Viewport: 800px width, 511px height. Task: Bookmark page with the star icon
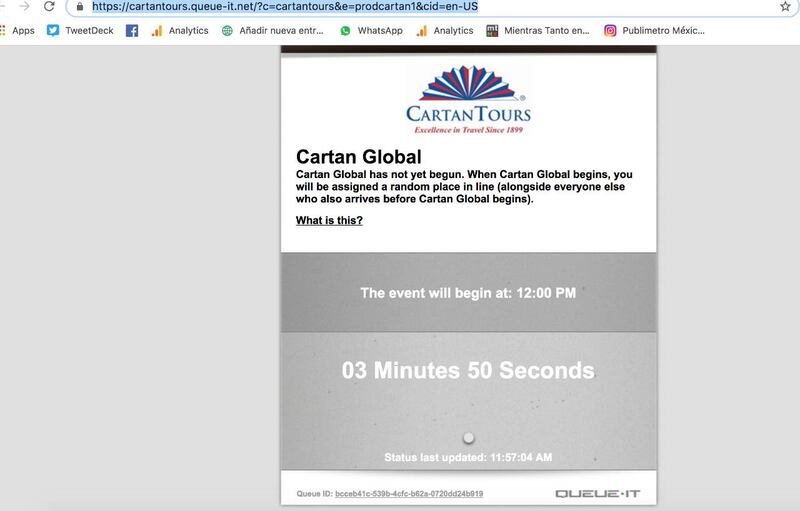click(785, 7)
